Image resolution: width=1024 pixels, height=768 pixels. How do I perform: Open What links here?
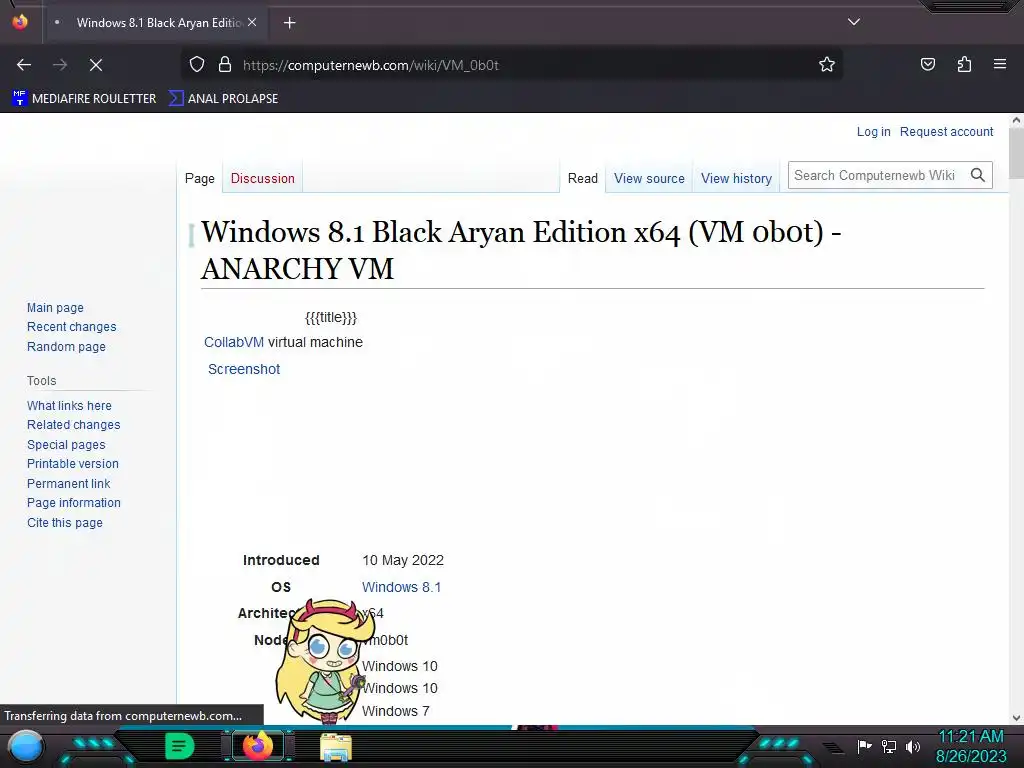coord(69,406)
